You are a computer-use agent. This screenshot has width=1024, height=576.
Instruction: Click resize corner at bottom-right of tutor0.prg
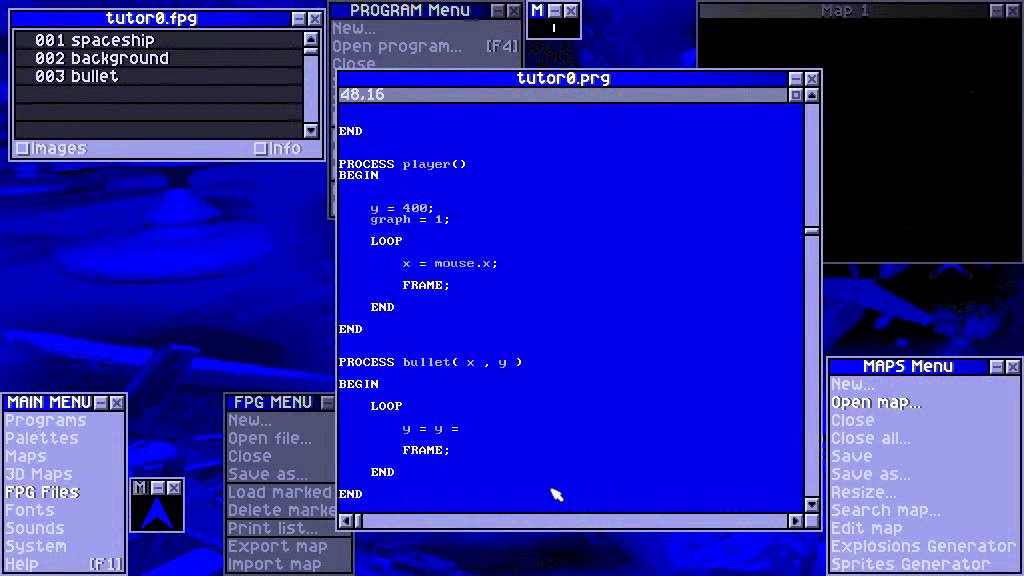pos(812,521)
